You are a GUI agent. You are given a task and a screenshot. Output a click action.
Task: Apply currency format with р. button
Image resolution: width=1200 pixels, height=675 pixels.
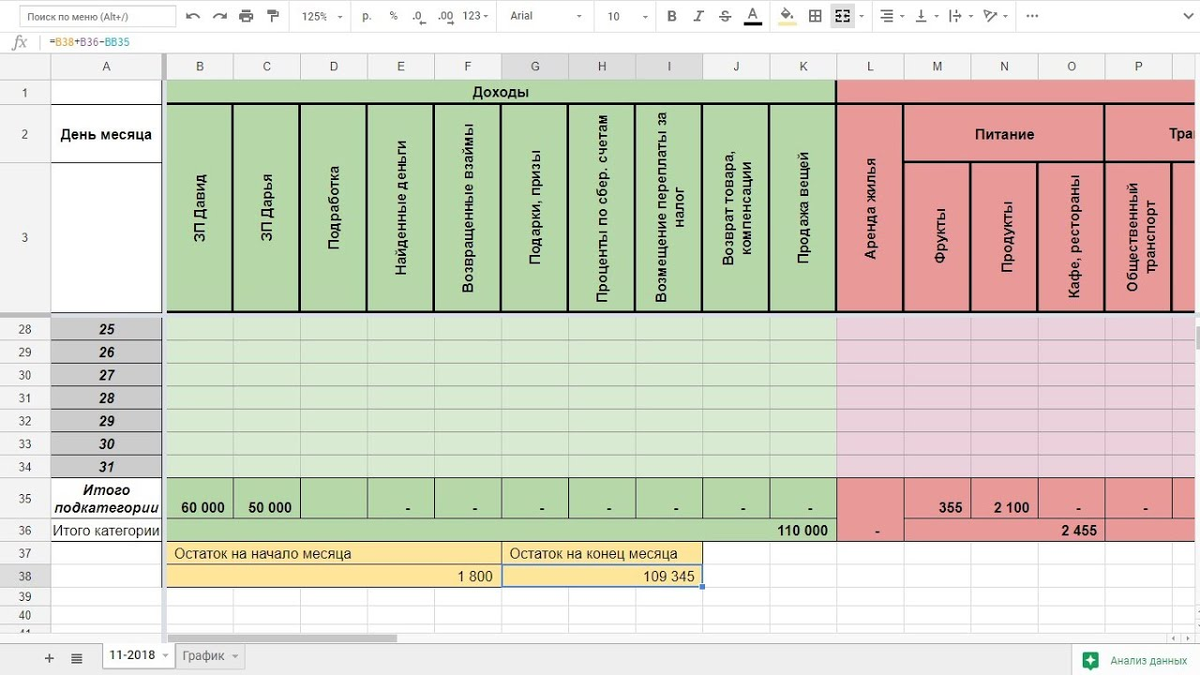[367, 16]
